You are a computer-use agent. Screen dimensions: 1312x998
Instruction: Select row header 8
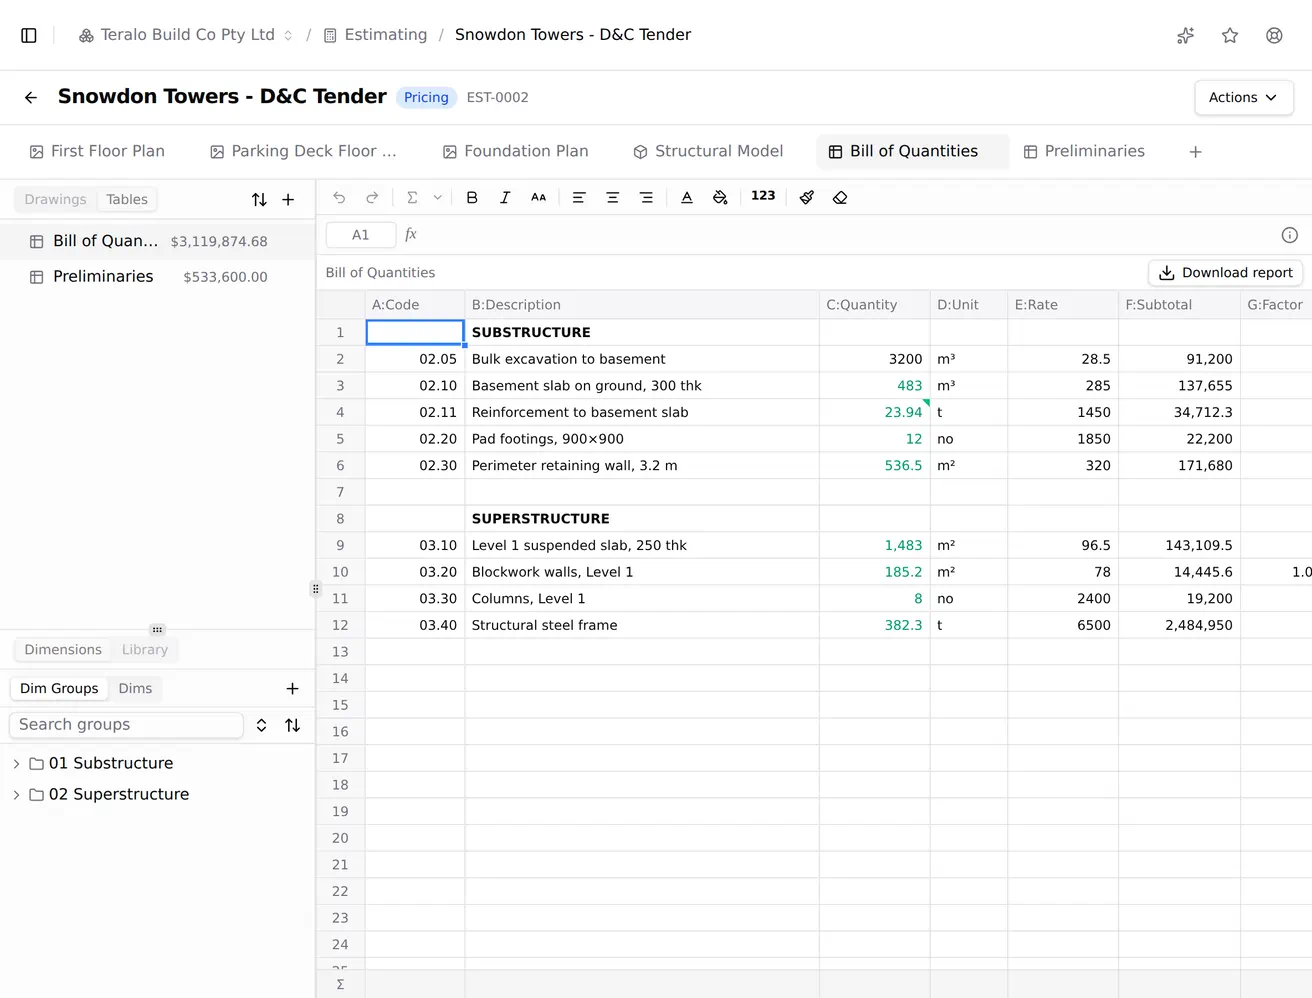point(341,518)
